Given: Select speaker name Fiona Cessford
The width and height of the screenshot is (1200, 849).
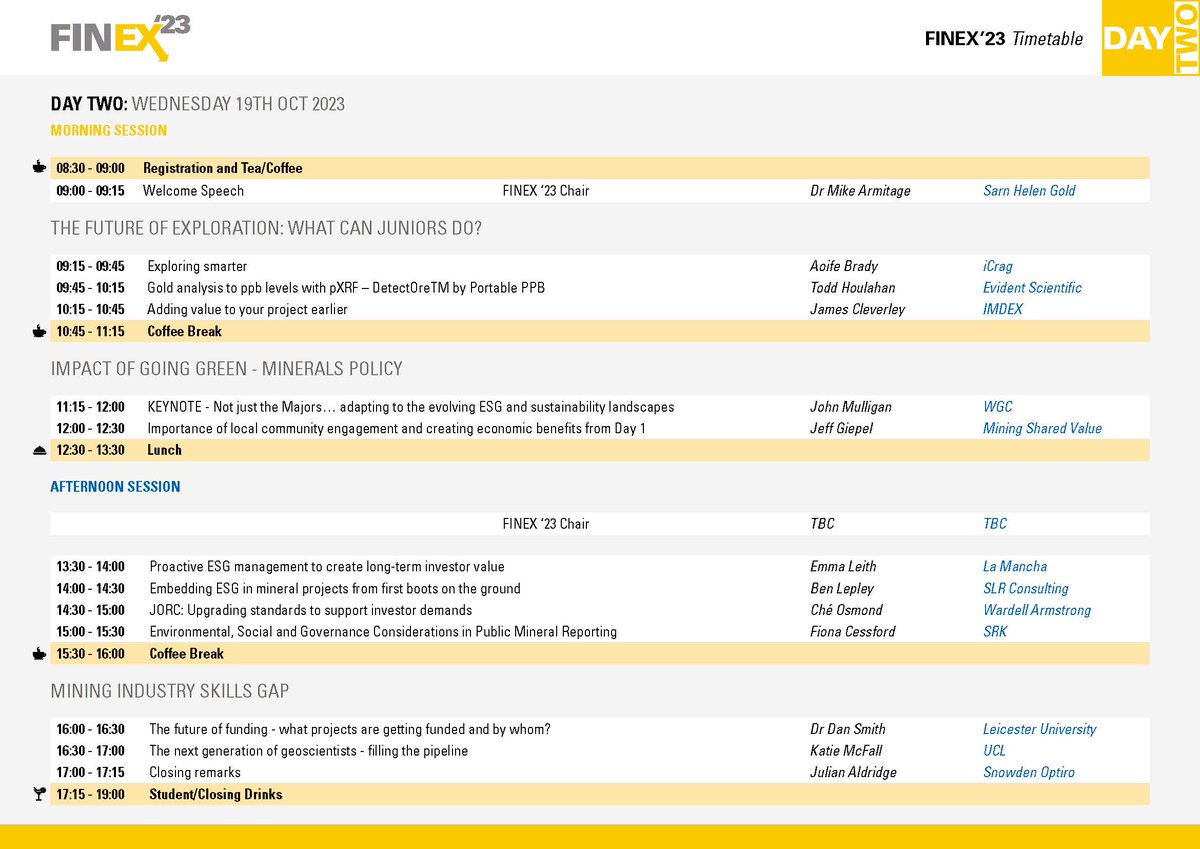Looking at the screenshot, I should point(852,632).
